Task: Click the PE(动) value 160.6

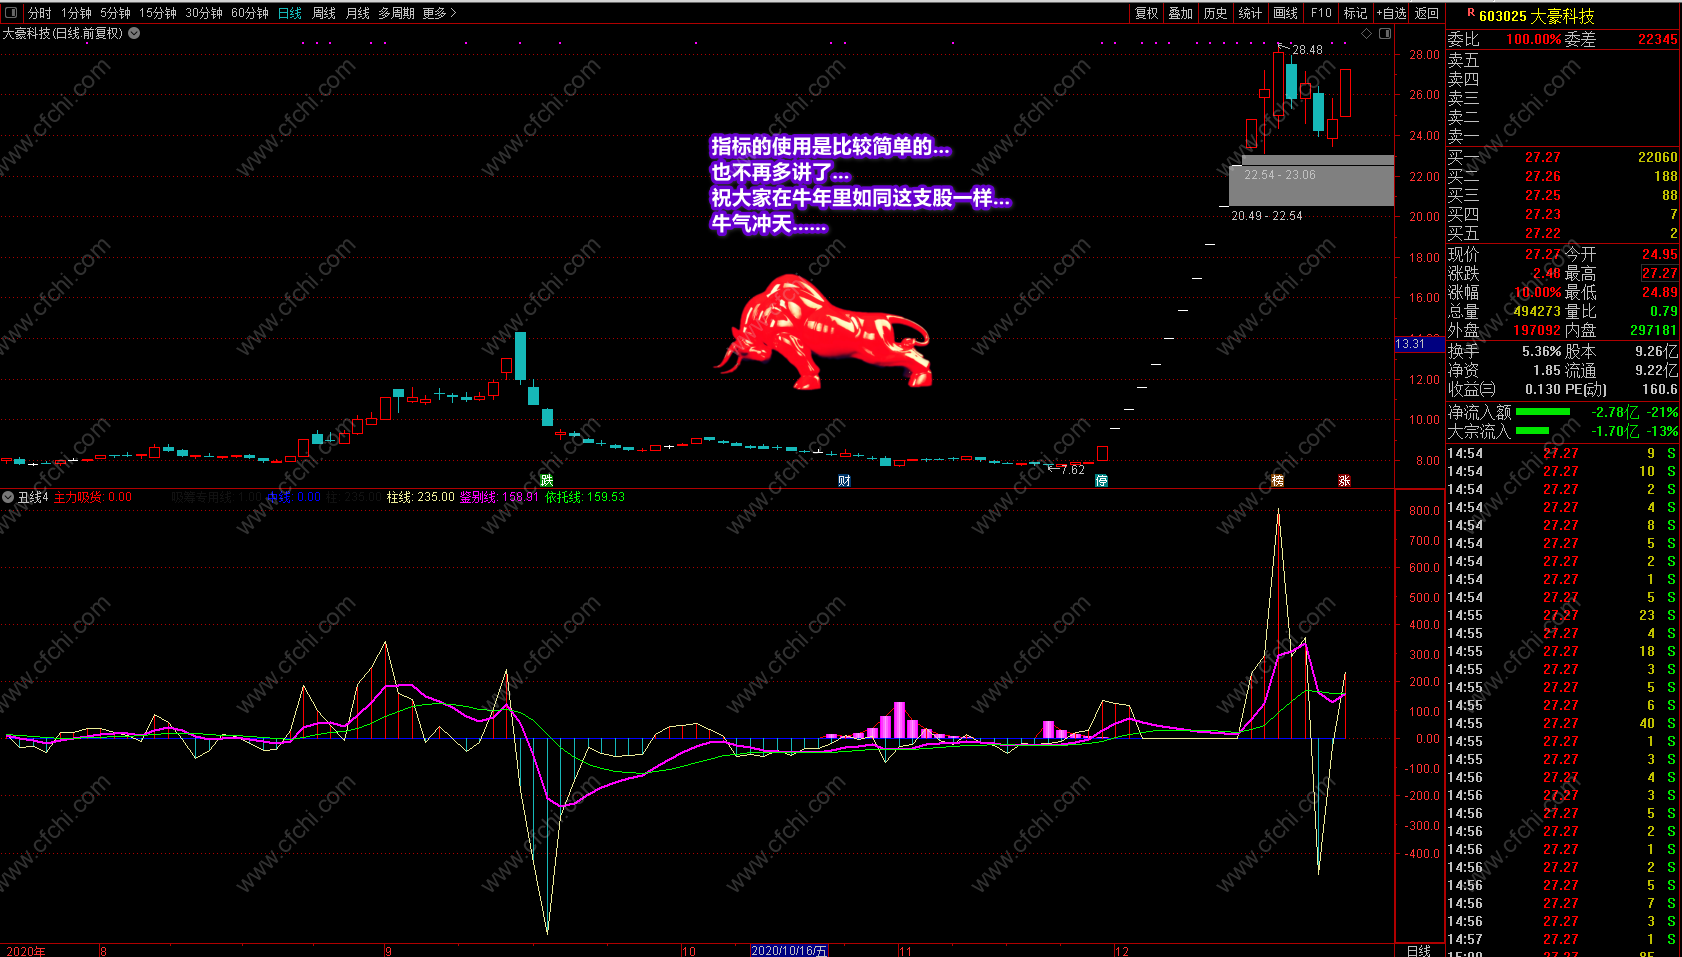Action: tap(1659, 389)
